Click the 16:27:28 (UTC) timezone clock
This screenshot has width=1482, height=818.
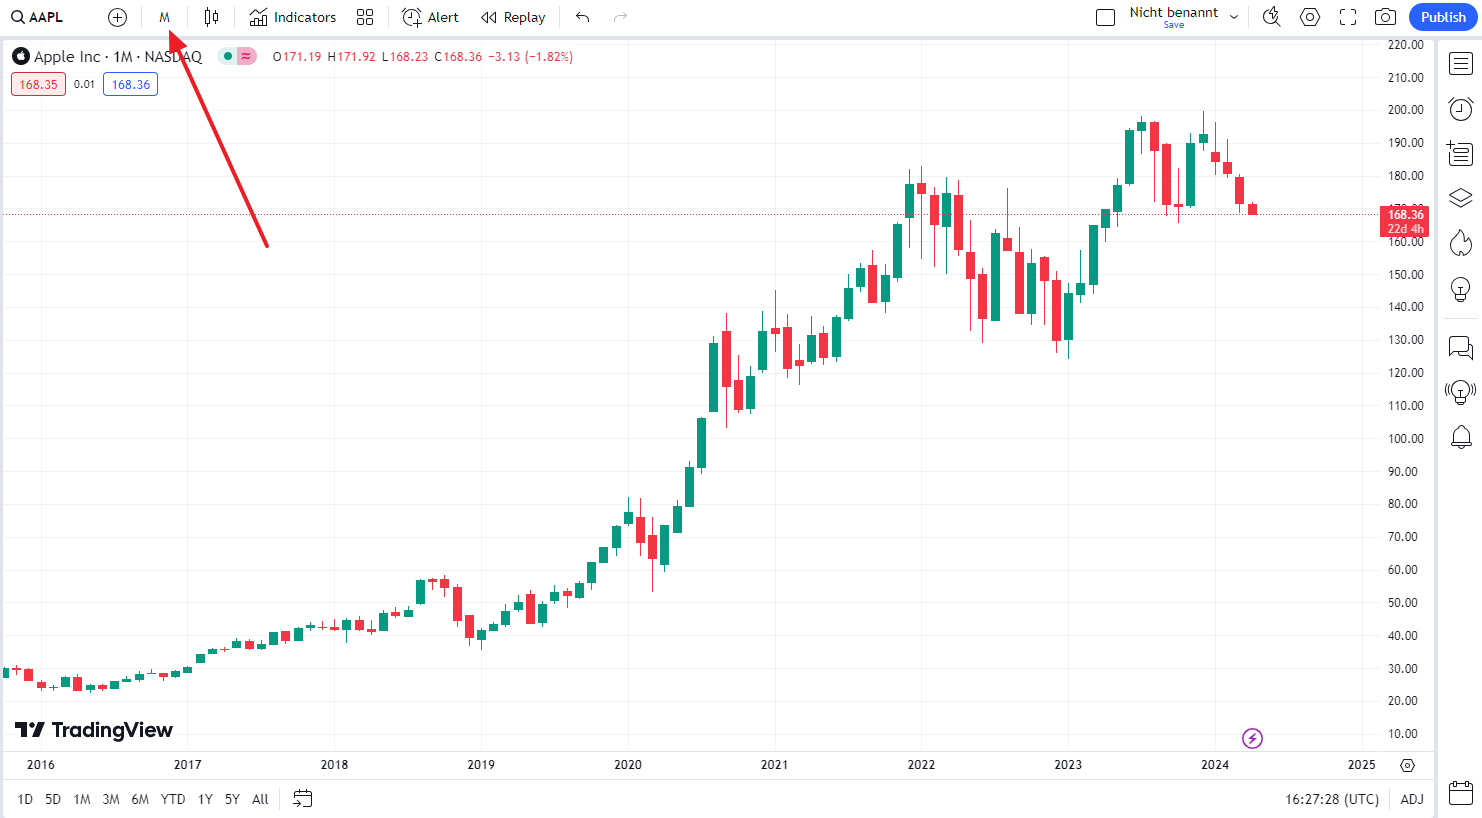coord(1332,799)
